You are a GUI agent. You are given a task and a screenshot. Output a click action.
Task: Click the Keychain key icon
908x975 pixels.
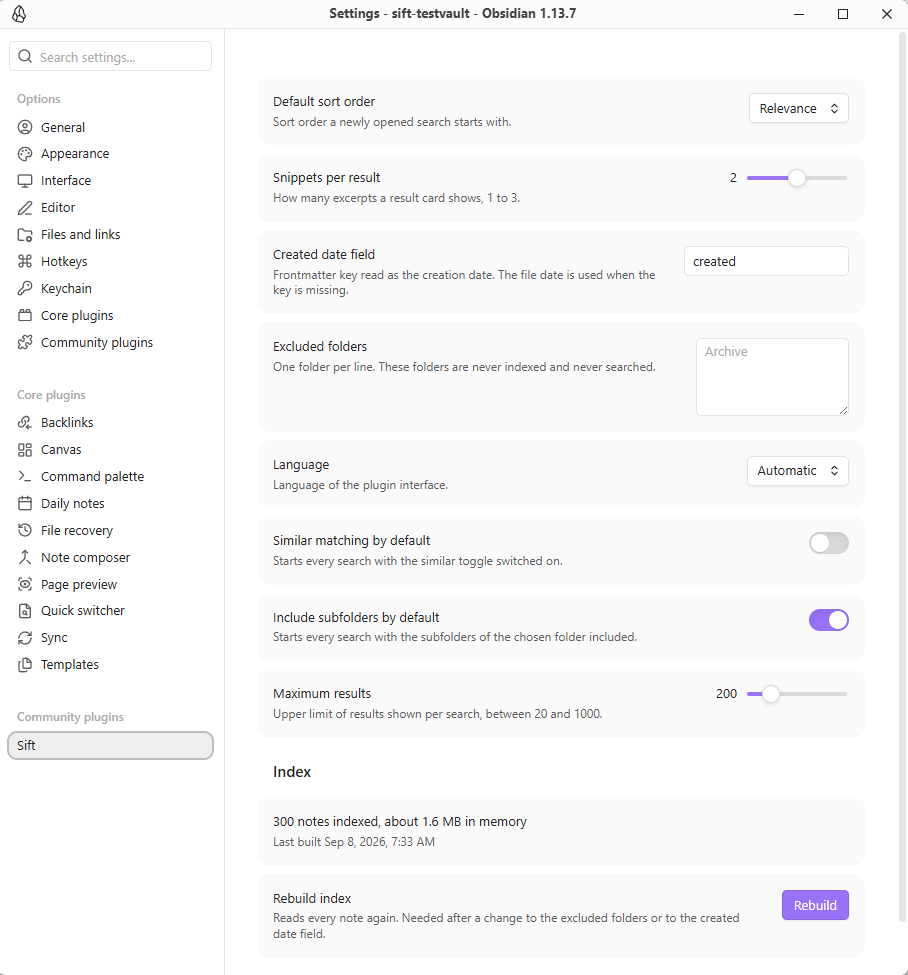pyautogui.click(x=25, y=289)
